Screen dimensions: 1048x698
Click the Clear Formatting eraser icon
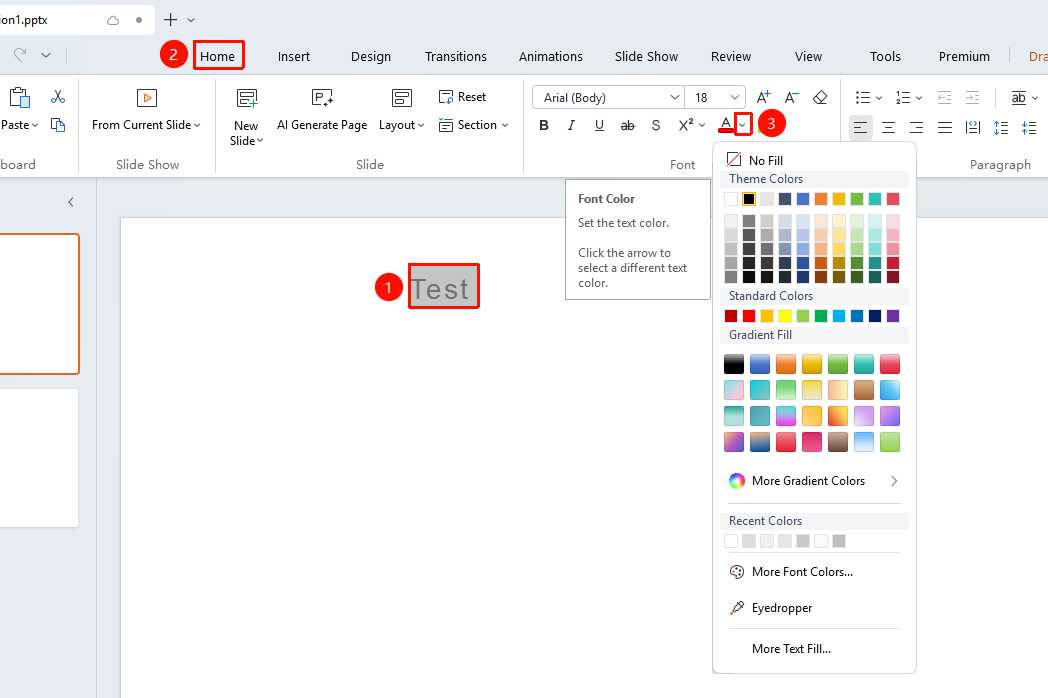click(820, 98)
